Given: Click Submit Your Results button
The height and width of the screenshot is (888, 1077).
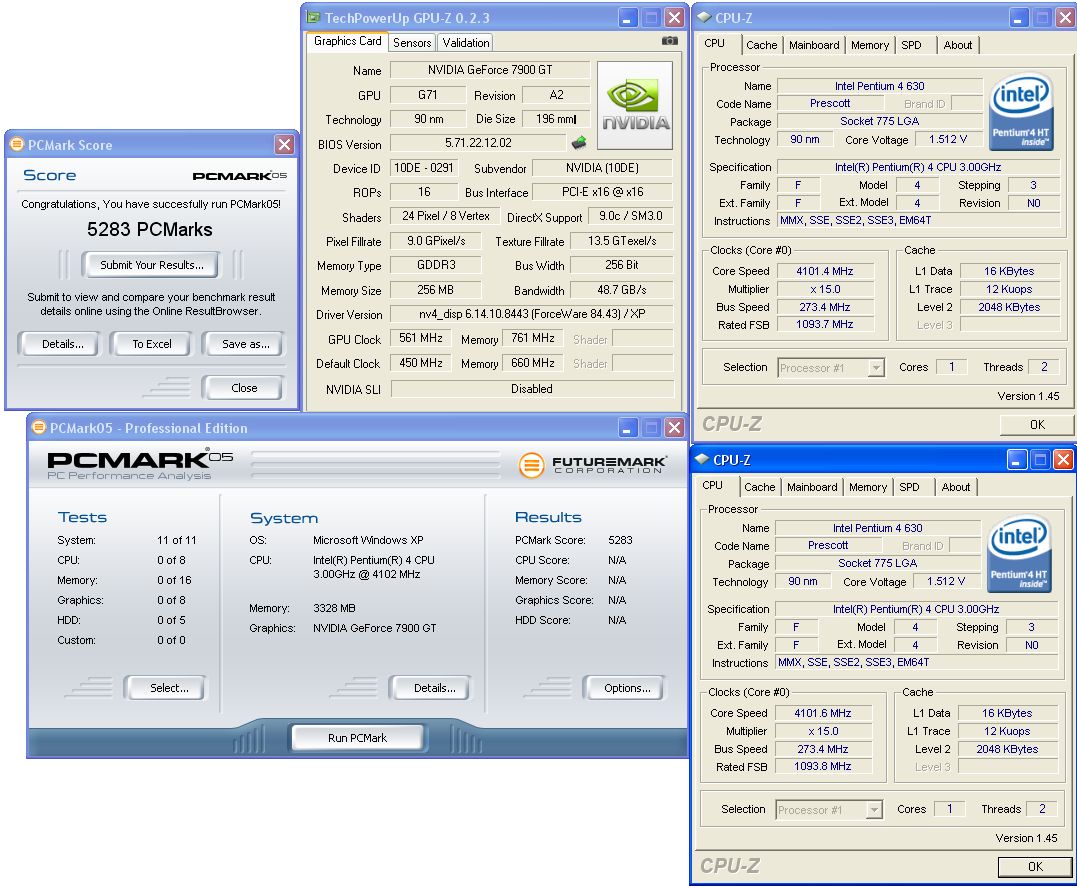Looking at the screenshot, I should (x=151, y=265).
